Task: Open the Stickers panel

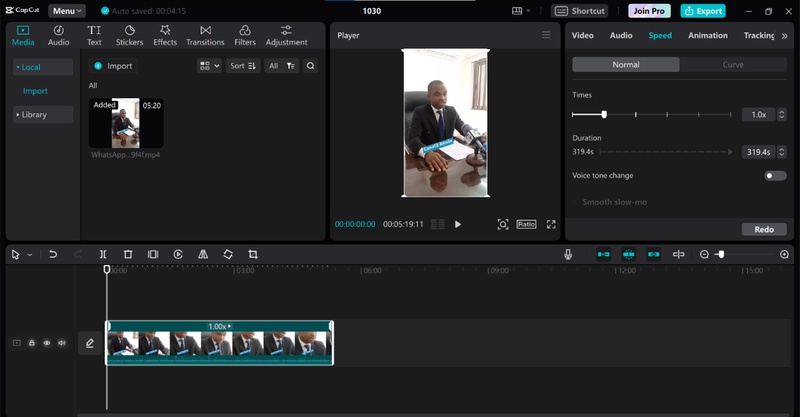Action: click(129, 36)
